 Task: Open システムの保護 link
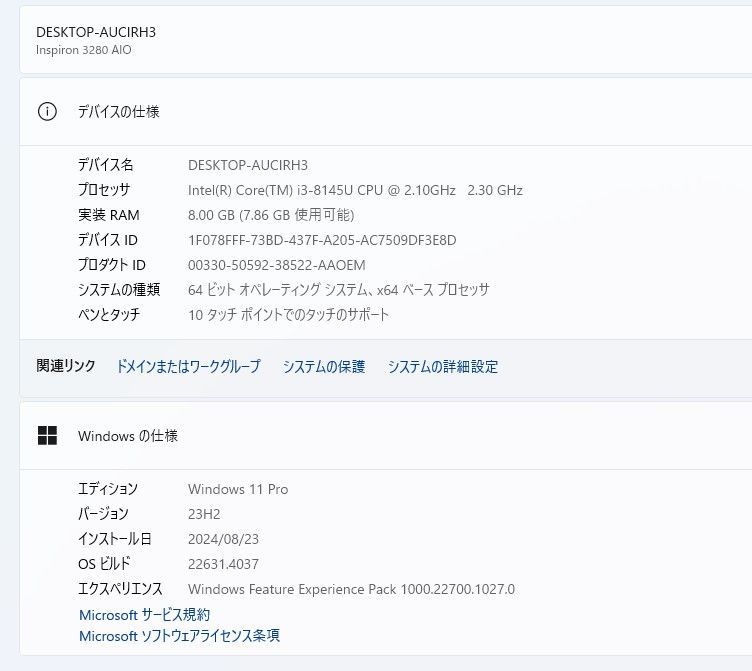click(x=324, y=366)
